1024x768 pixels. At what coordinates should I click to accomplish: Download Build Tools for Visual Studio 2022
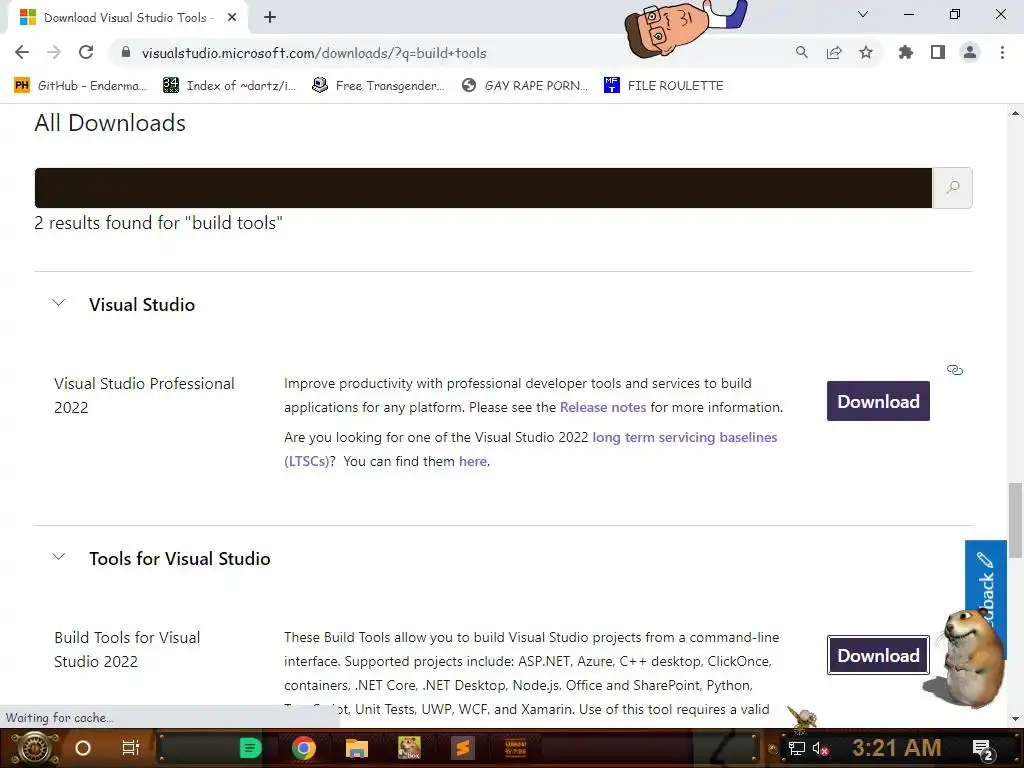[878, 655]
